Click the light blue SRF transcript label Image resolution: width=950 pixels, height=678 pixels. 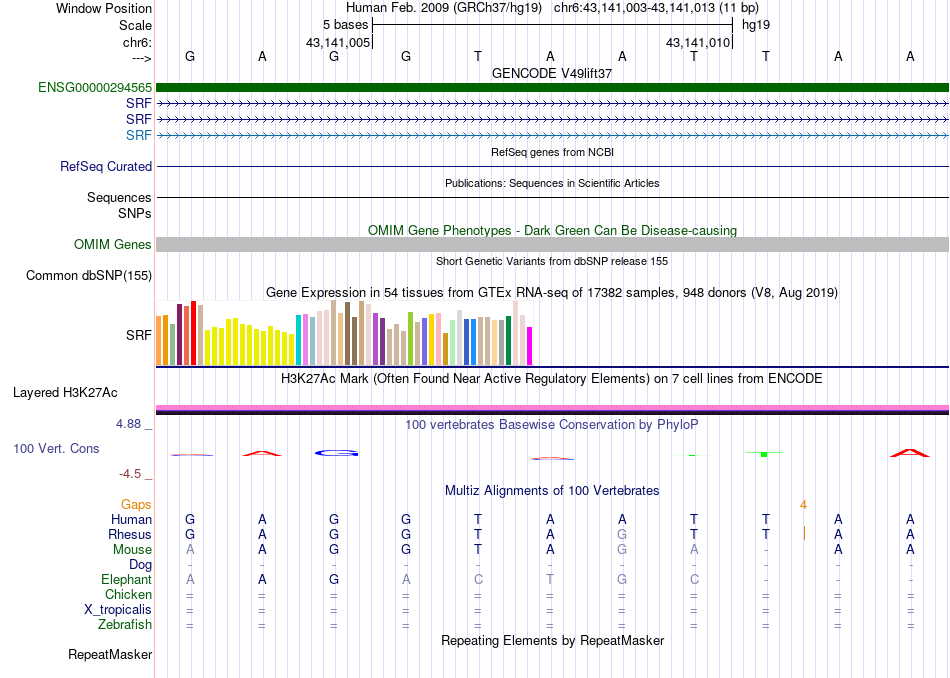click(139, 135)
